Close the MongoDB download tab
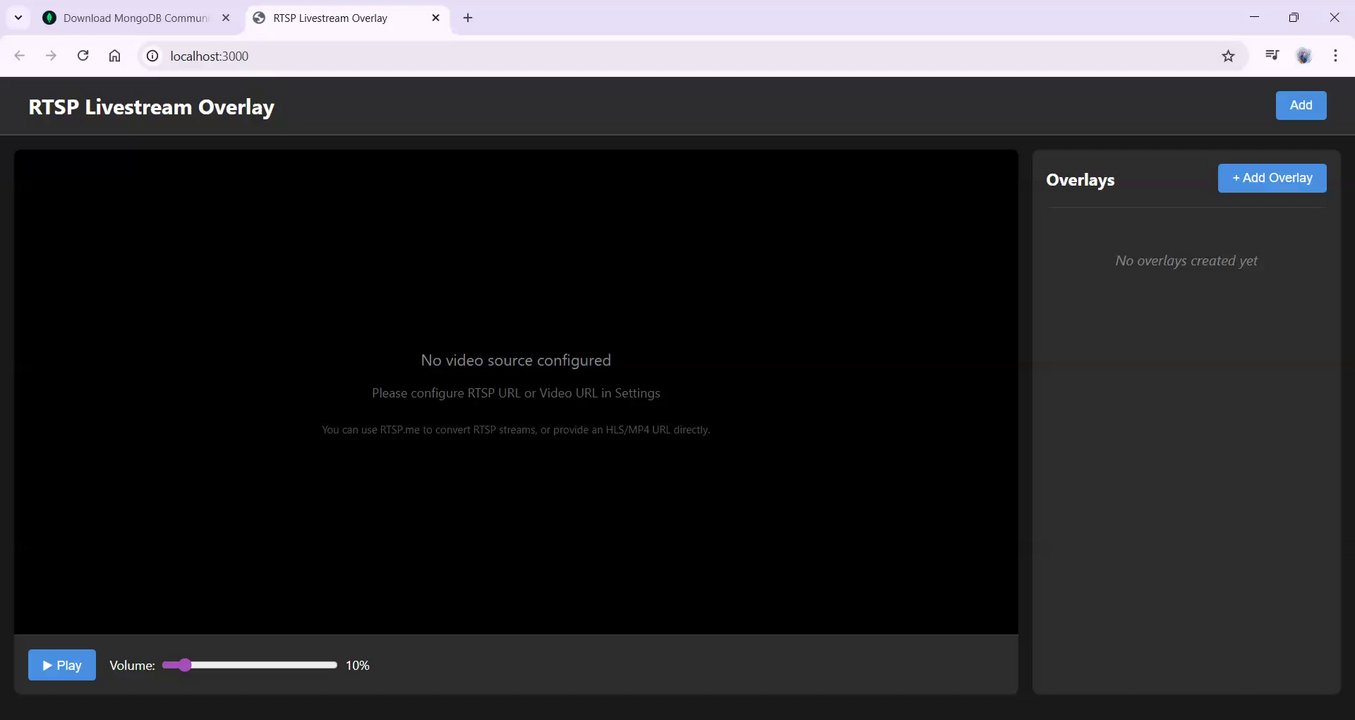1355x720 pixels. [x=225, y=18]
